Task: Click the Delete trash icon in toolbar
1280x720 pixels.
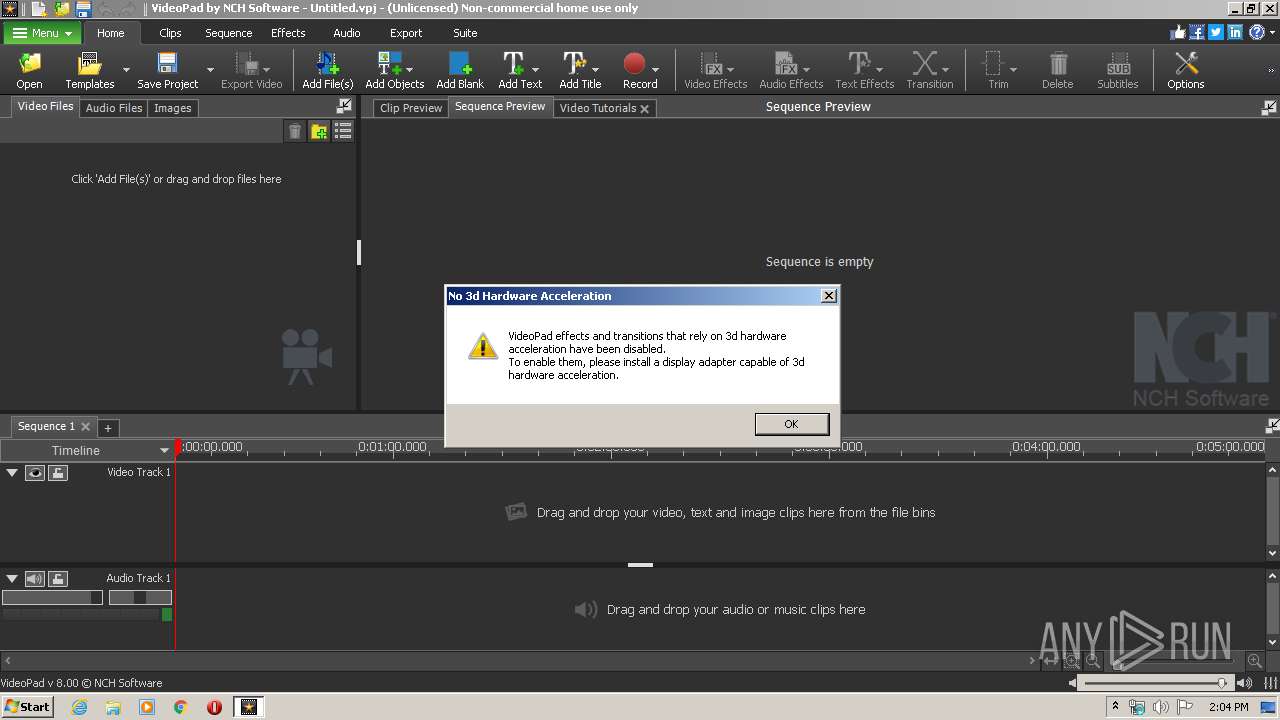Action: tap(1057, 65)
